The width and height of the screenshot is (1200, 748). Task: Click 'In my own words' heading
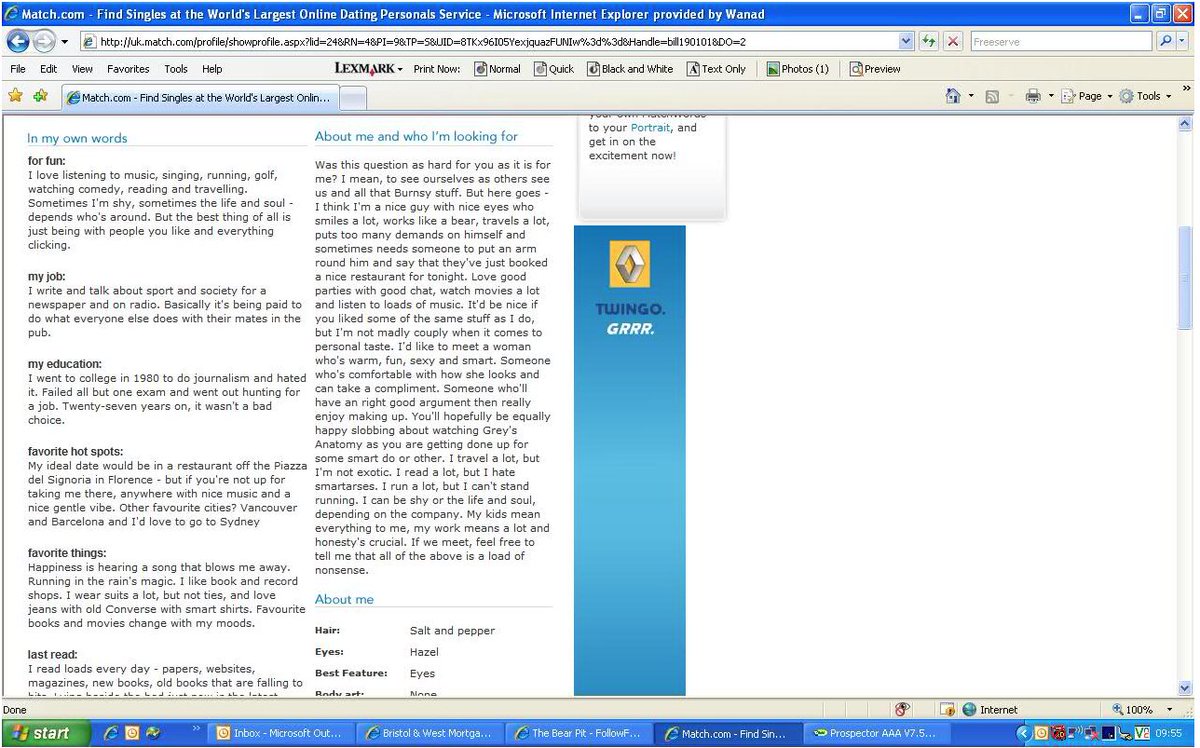pyautogui.click(x=77, y=139)
